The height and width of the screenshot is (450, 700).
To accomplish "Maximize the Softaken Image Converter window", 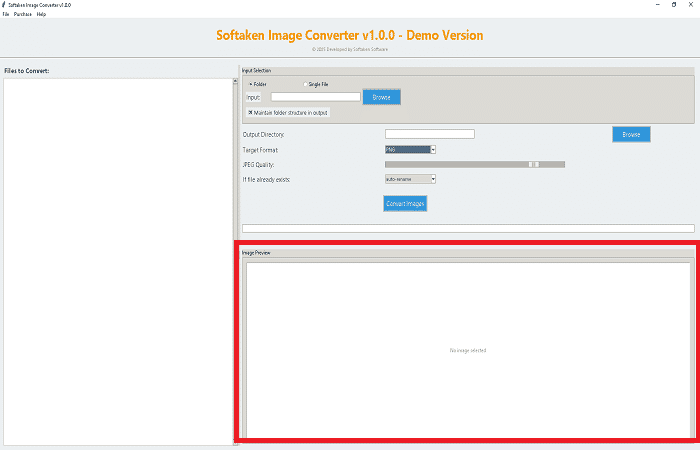I will click(x=674, y=4).
